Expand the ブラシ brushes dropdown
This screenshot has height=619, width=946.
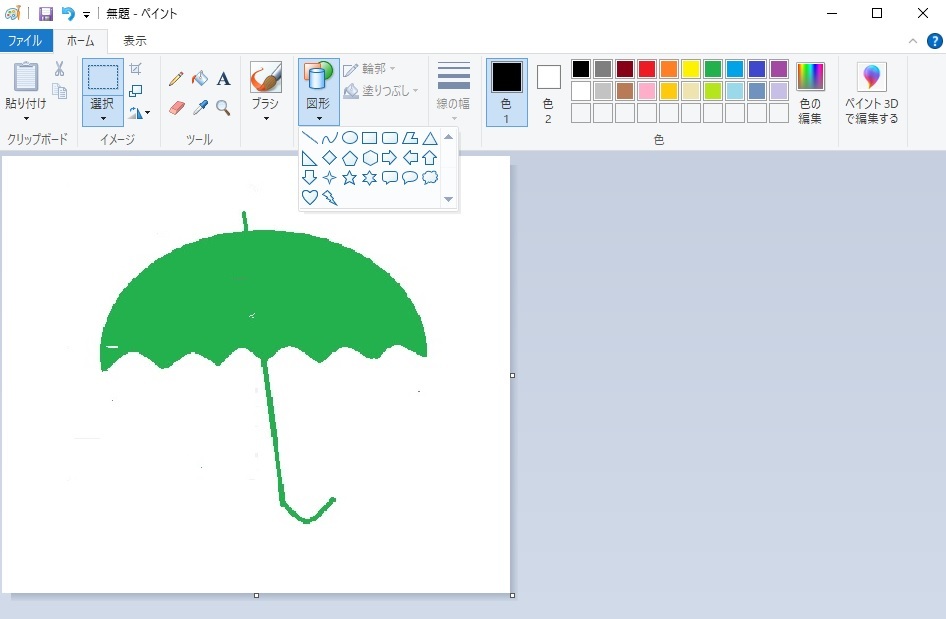(266, 118)
